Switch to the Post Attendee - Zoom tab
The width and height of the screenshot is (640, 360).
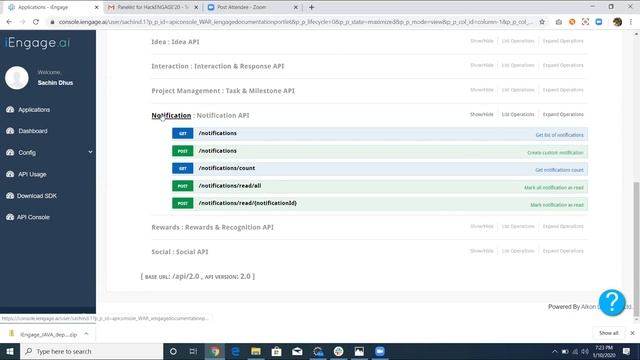tap(252, 7)
